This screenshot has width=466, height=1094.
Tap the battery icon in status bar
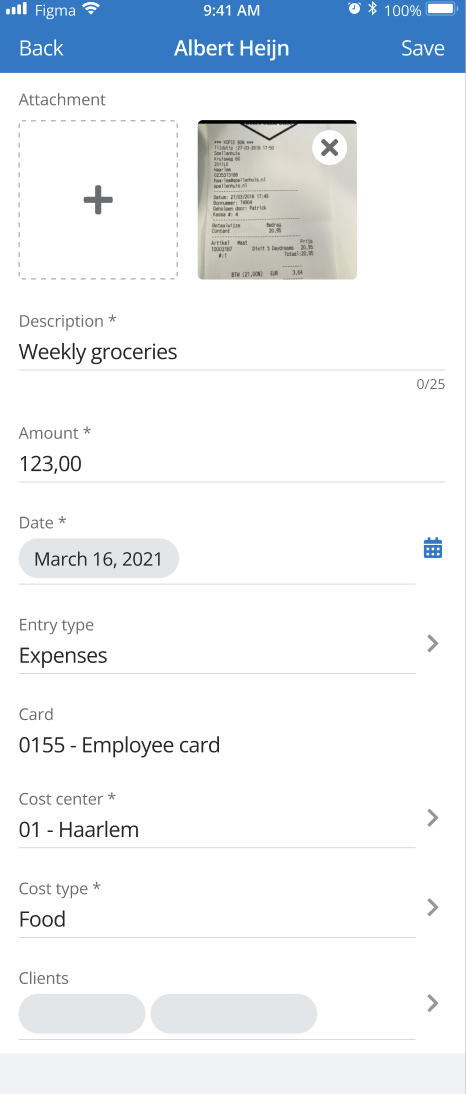(x=443, y=9)
